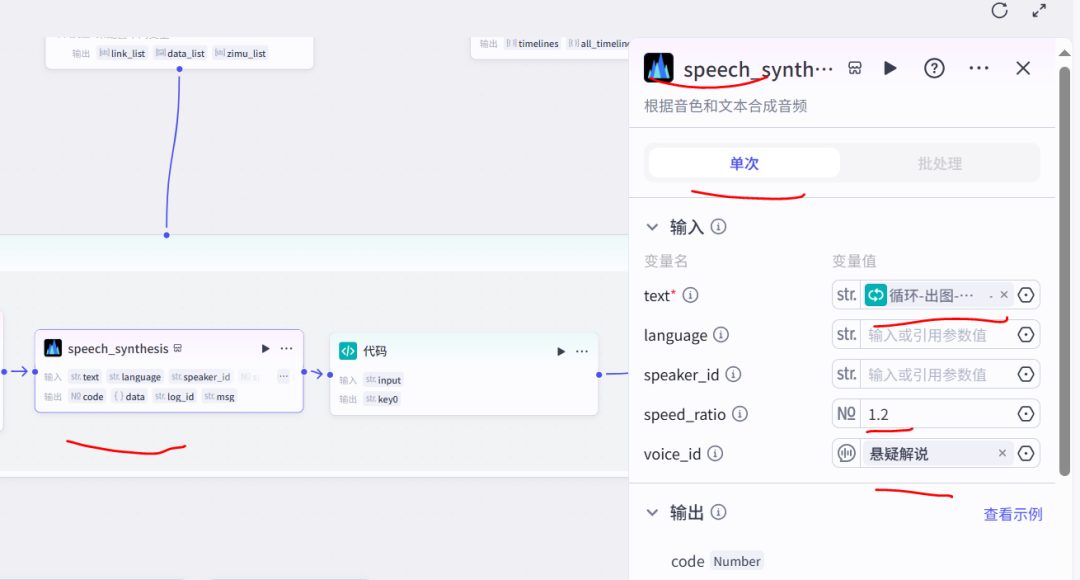Open help for the speech_synthesis node

[933, 68]
